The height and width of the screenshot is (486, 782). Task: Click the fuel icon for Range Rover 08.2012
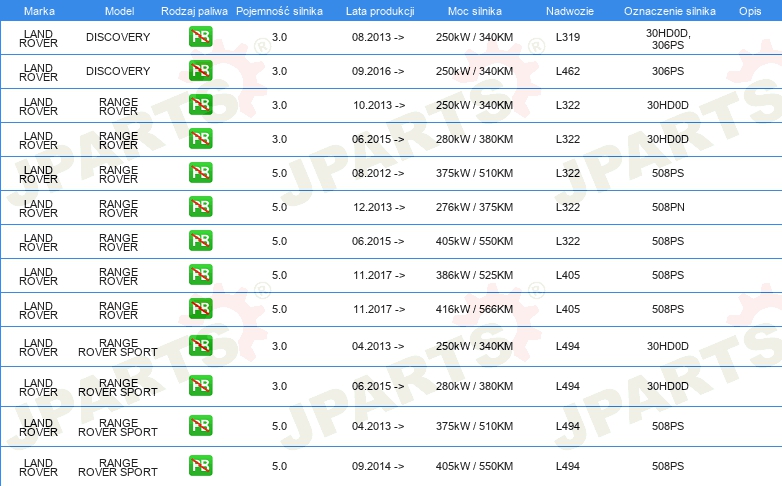[200, 173]
